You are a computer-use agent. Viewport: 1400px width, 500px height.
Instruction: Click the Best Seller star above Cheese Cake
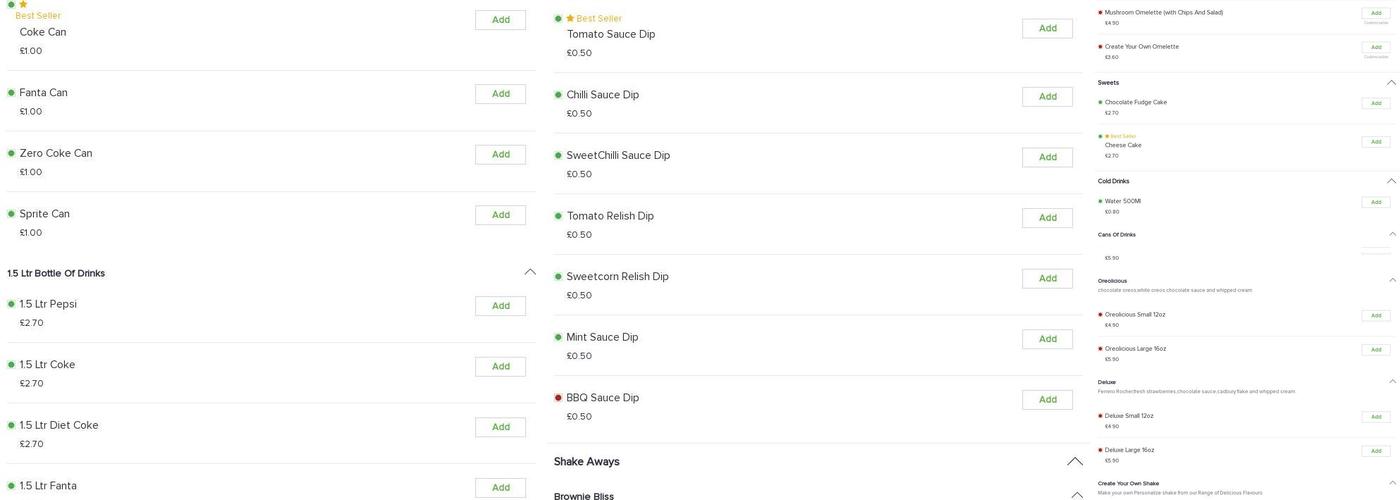point(1107,136)
